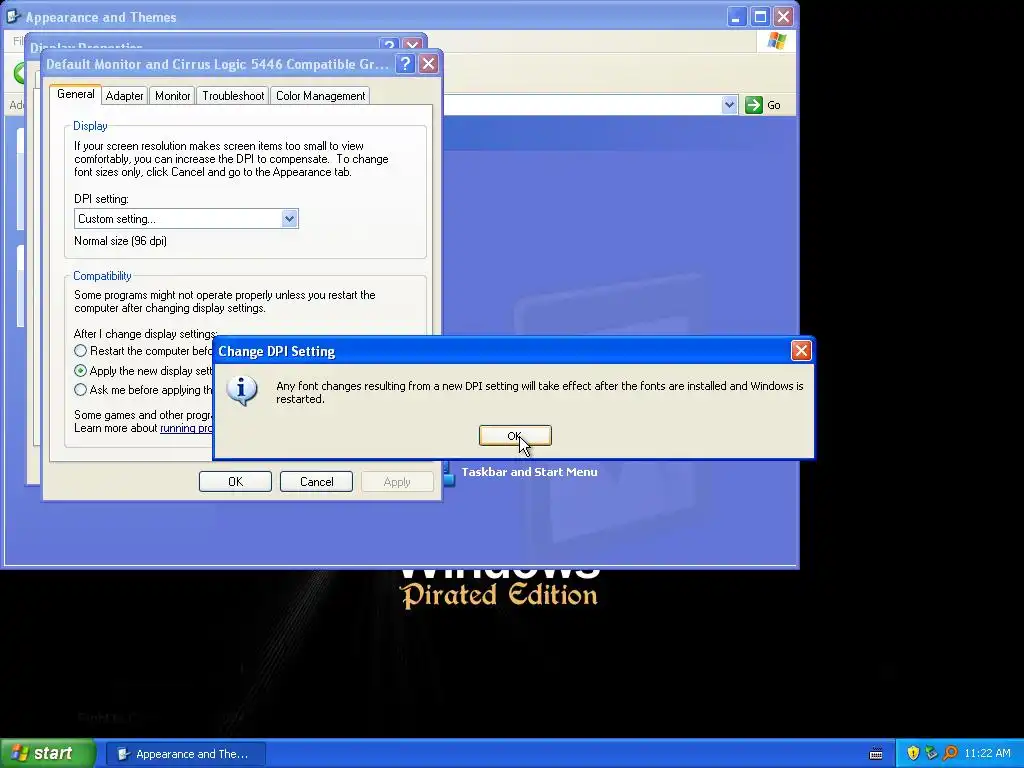Select the General tab
1024x768 pixels.
click(76, 94)
